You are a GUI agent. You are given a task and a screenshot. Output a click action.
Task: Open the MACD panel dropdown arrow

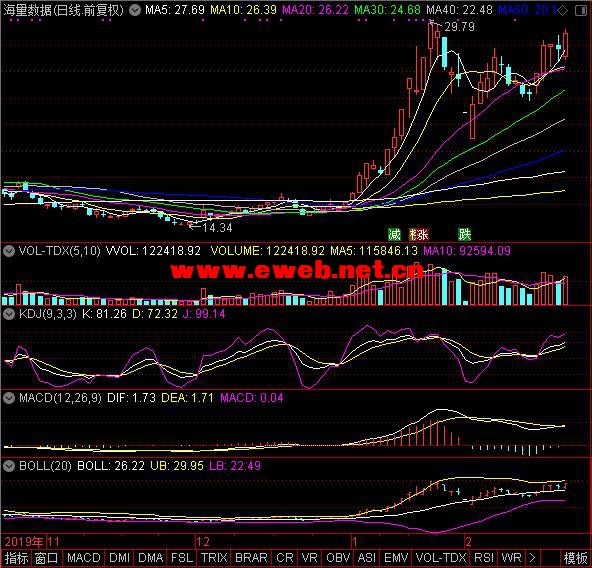click(9, 398)
